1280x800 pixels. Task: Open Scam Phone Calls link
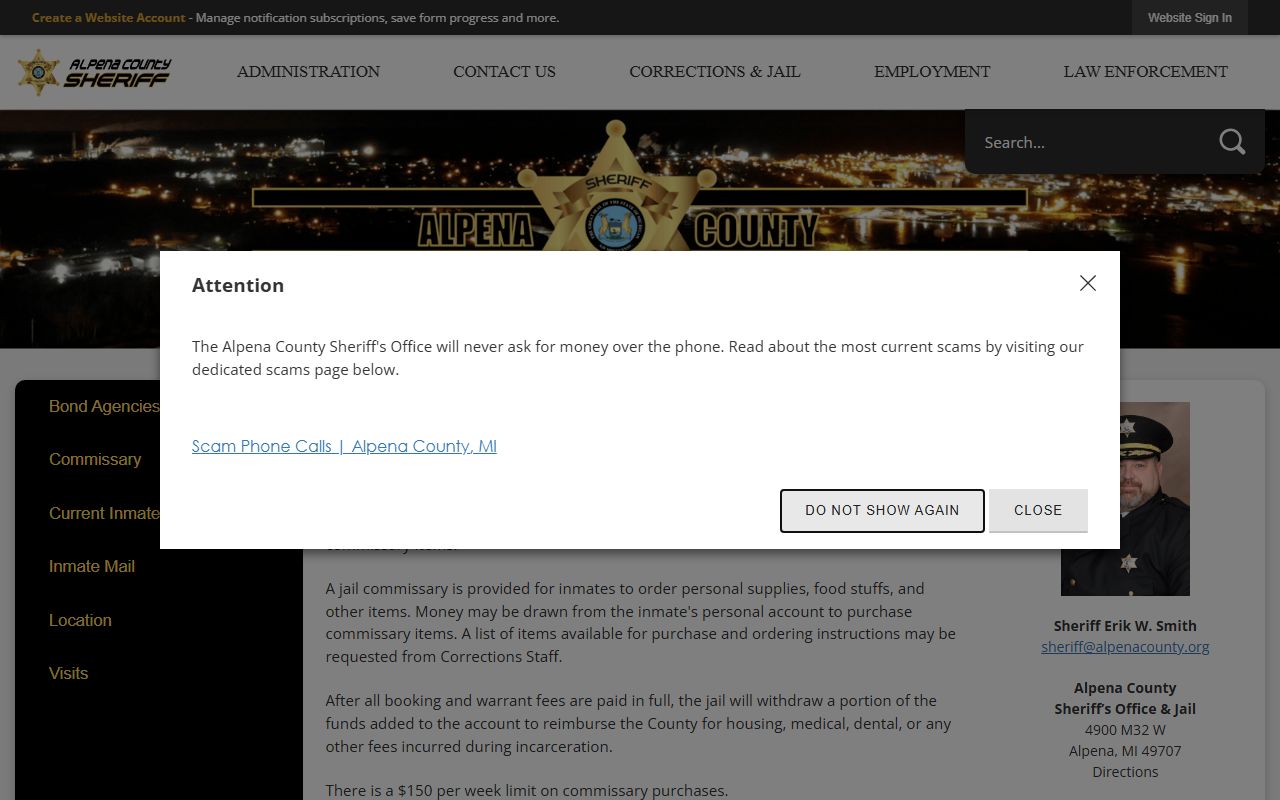click(x=344, y=446)
